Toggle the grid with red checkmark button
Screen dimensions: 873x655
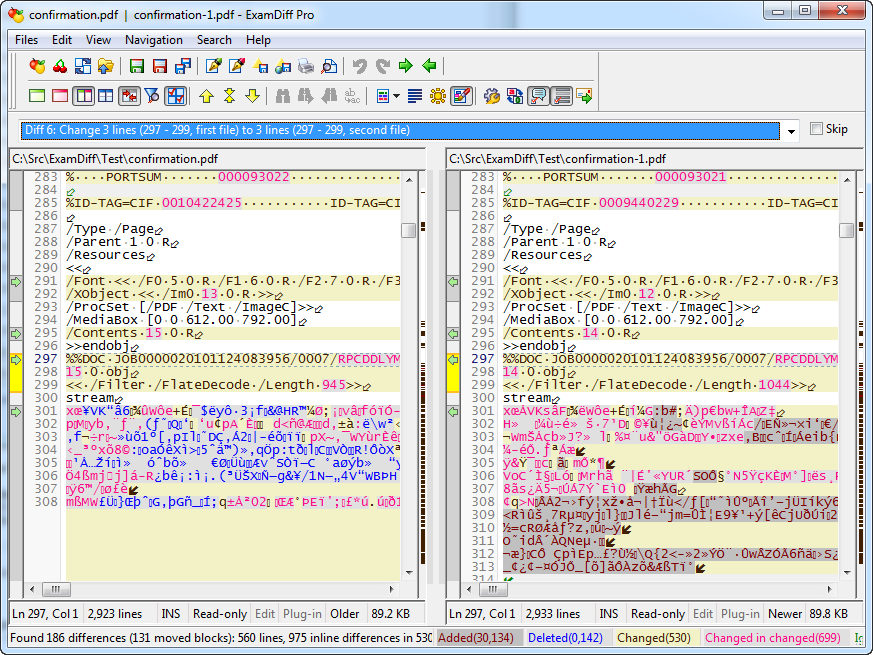[x=175, y=96]
